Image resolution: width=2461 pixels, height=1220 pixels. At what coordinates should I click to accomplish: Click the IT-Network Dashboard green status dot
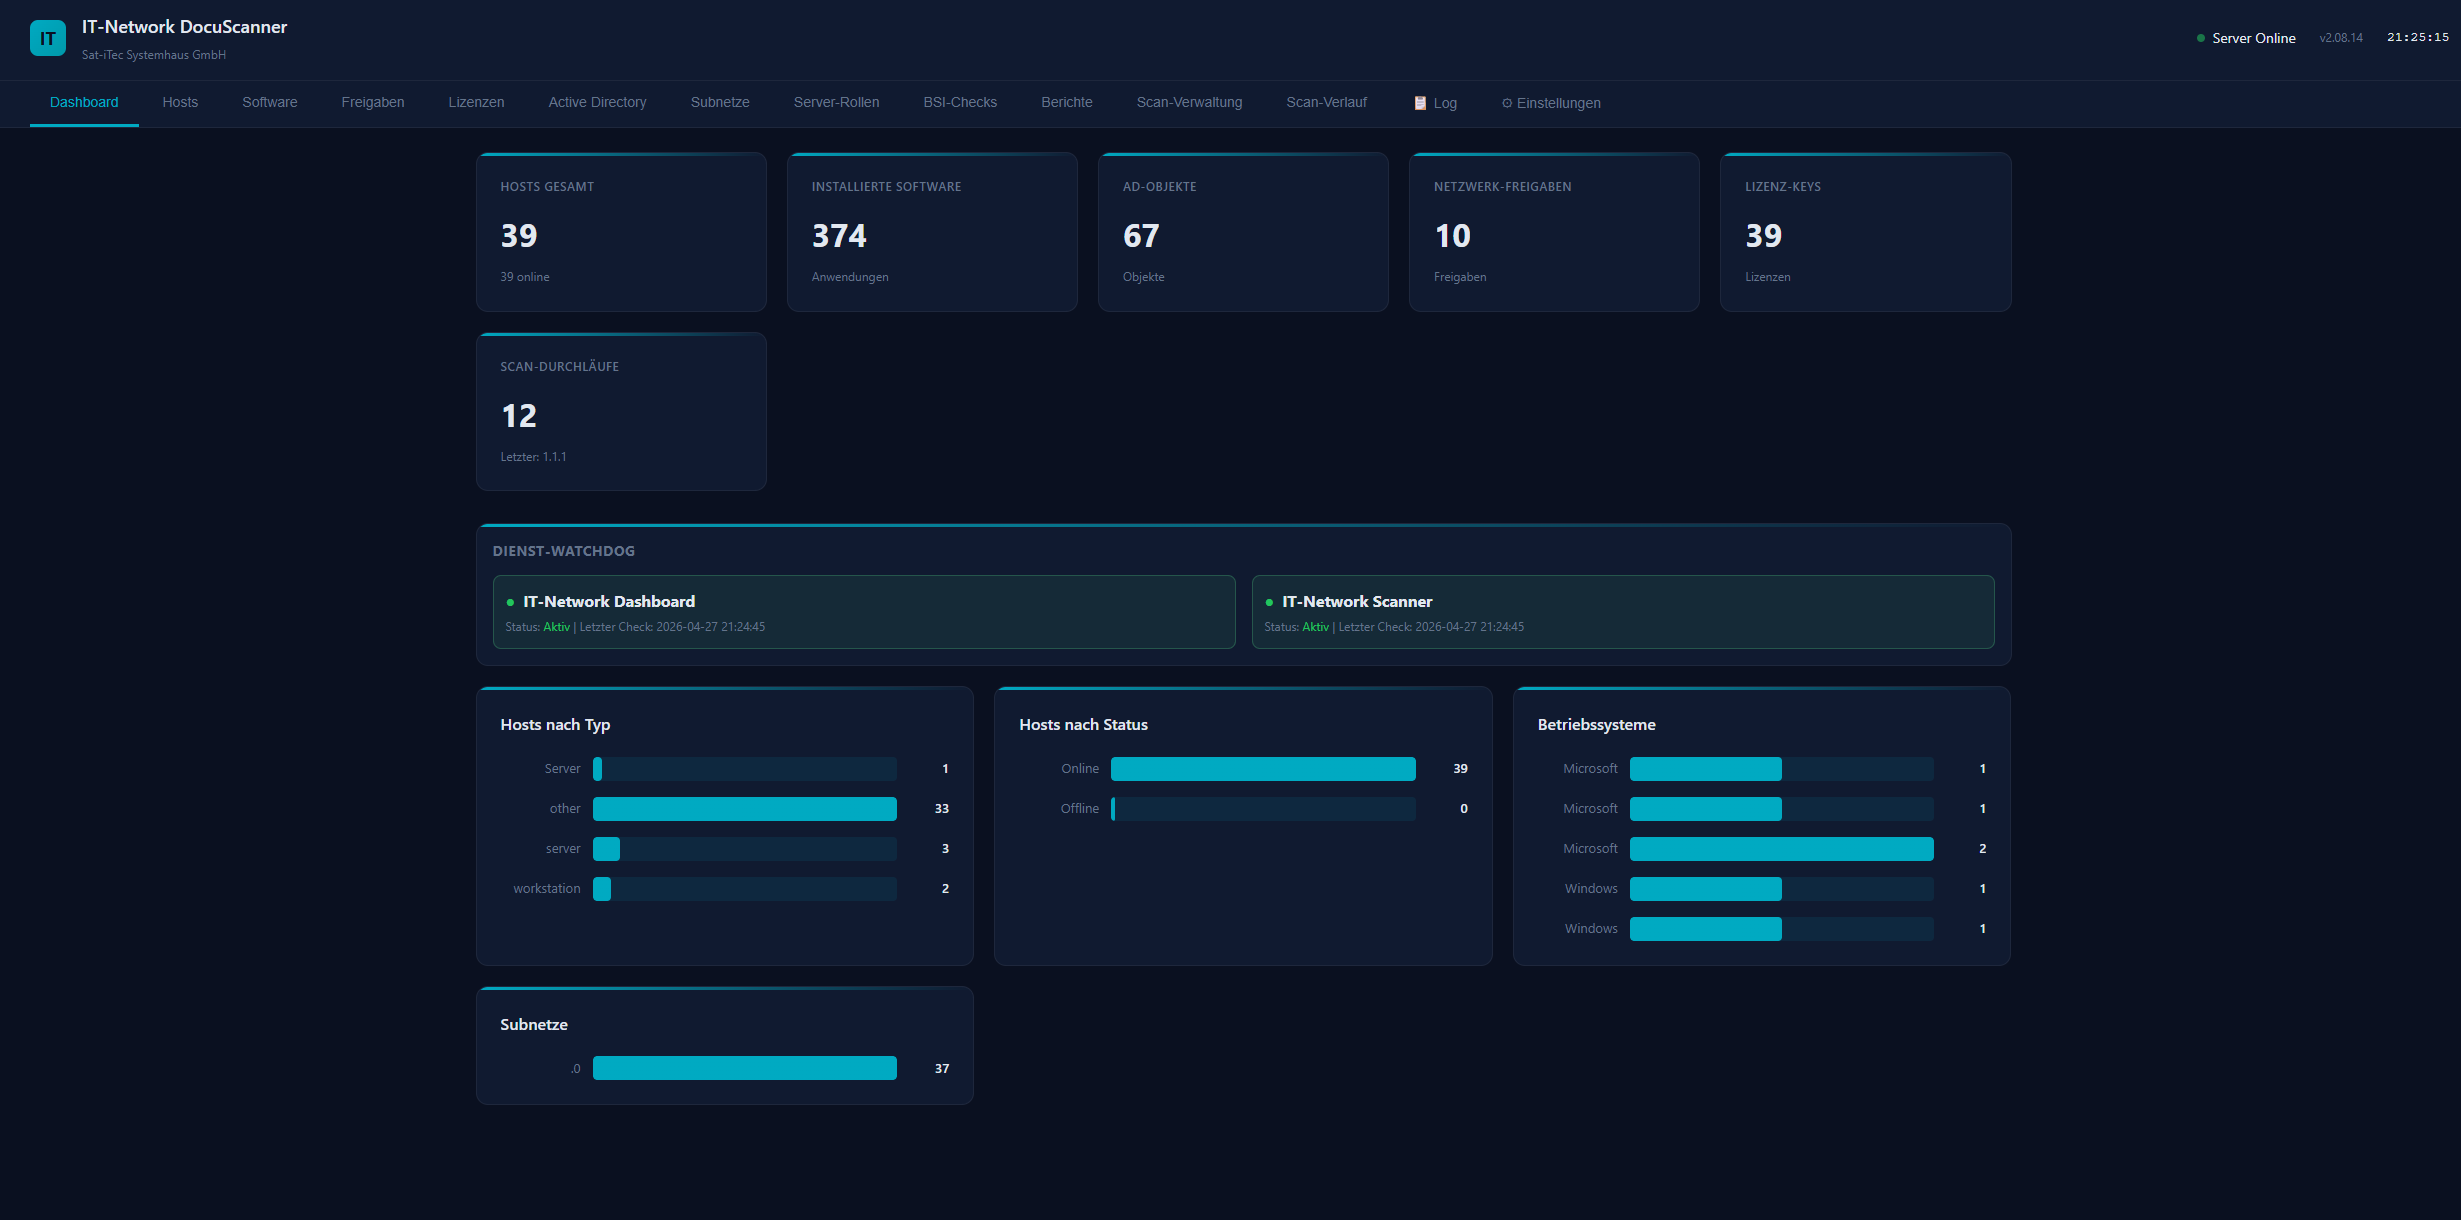coord(513,601)
